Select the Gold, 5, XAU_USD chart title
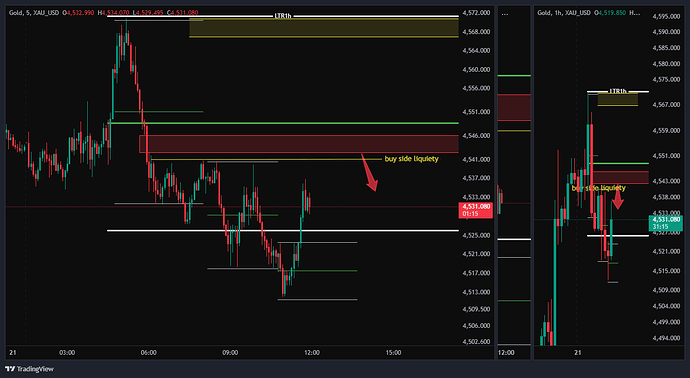690x378 pixels. [34, 13]
